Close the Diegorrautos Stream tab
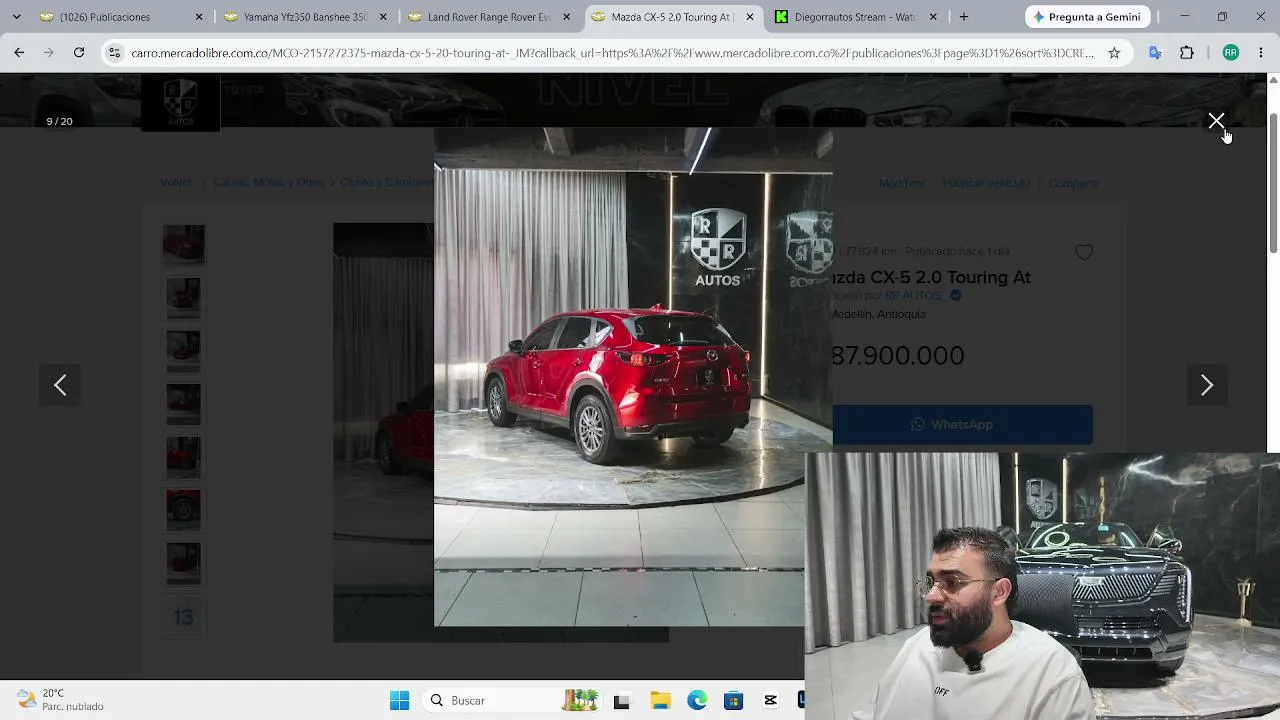Image resolution: width=1280 pixels, height=720 pixels. click(933, 17)
